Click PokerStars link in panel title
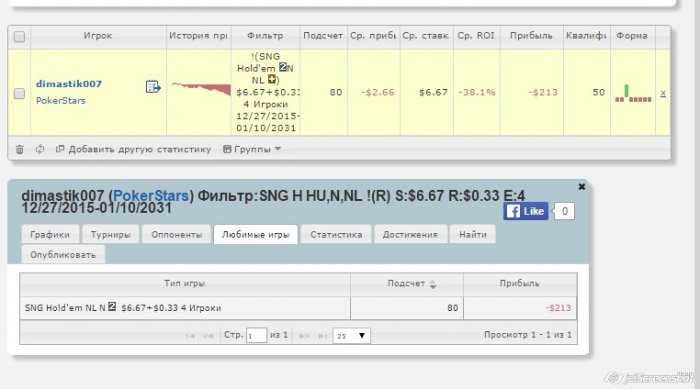Image resolution: width=700 pixels, height=389 pixels. point(151,196)
